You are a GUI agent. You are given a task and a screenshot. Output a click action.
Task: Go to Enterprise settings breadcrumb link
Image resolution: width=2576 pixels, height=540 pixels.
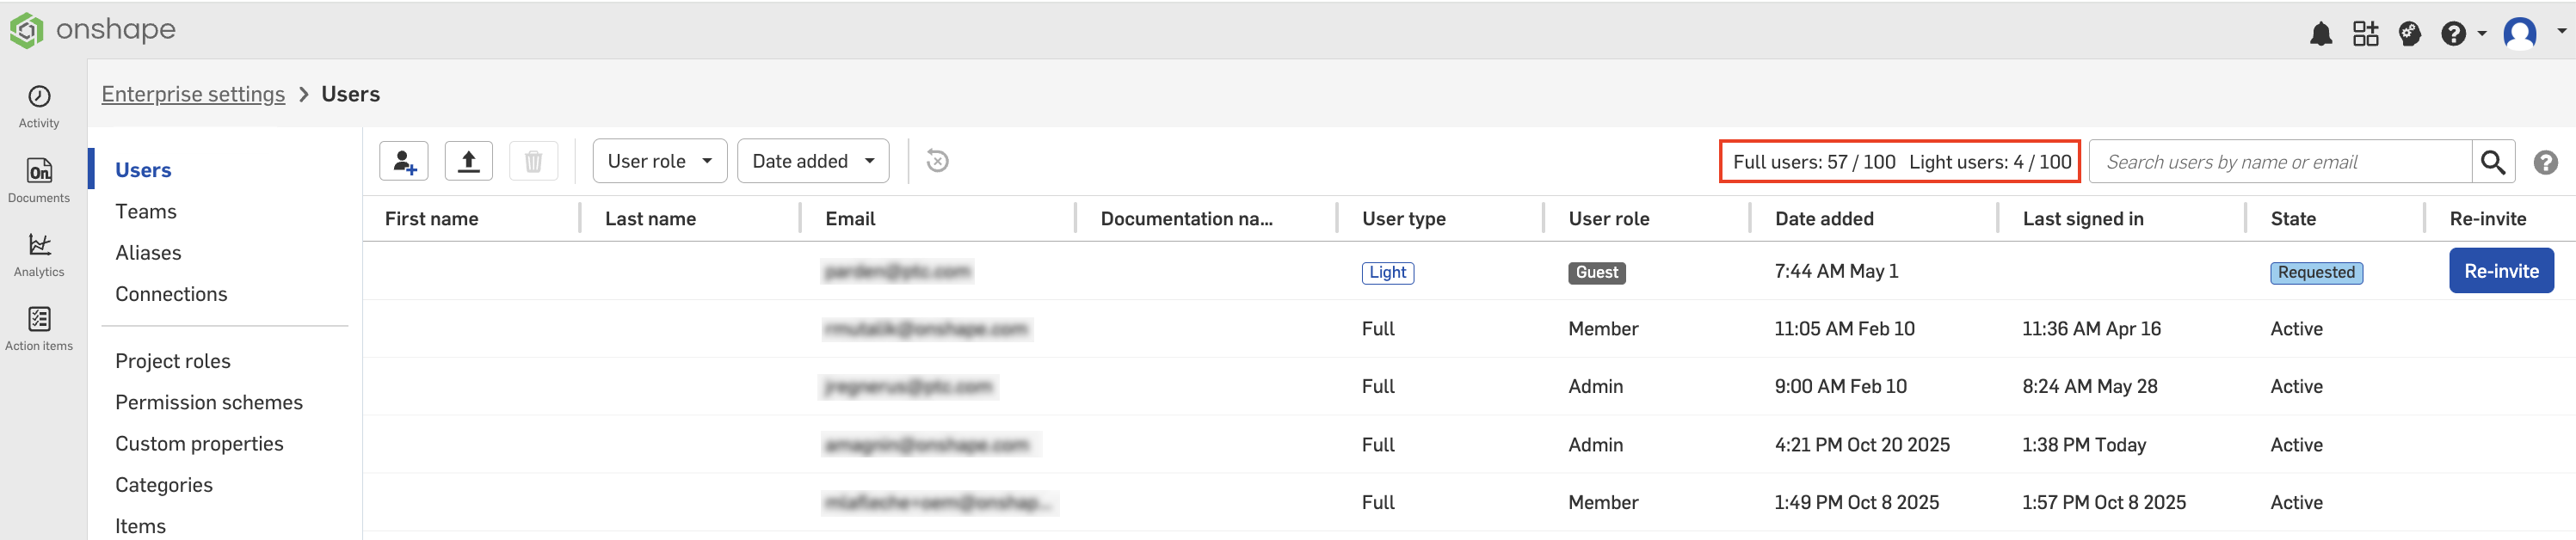click(x=193, y=94)
